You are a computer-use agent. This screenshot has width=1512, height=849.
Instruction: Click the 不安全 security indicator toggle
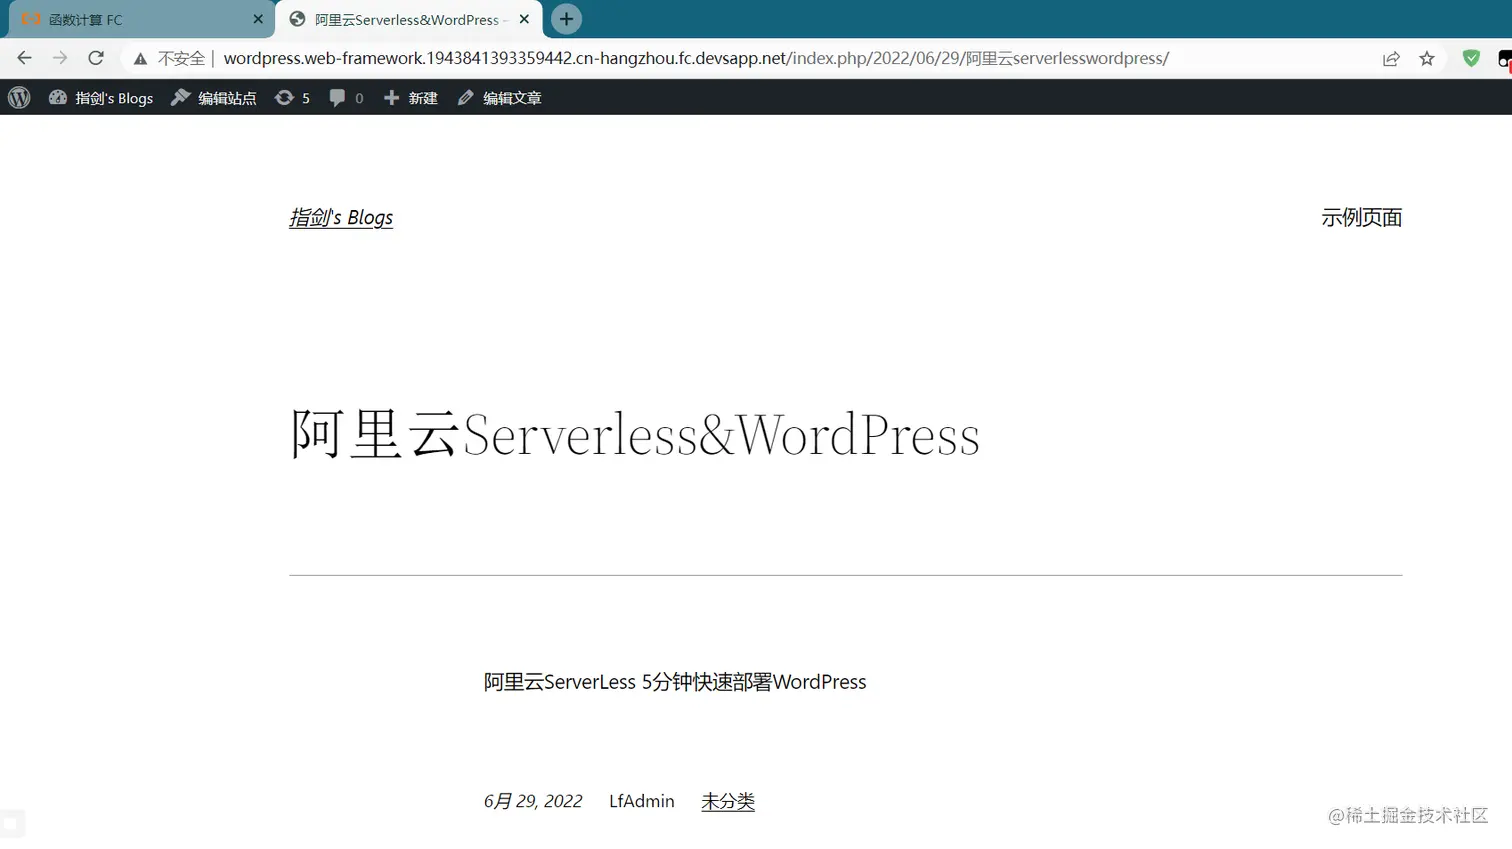pos(171,58)
